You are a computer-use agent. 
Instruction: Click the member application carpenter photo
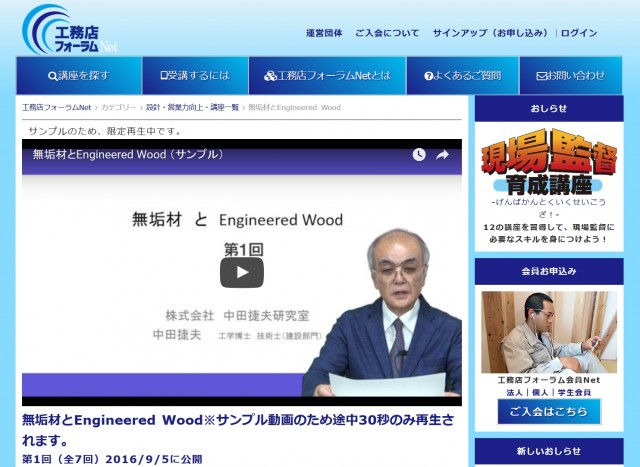548,332
